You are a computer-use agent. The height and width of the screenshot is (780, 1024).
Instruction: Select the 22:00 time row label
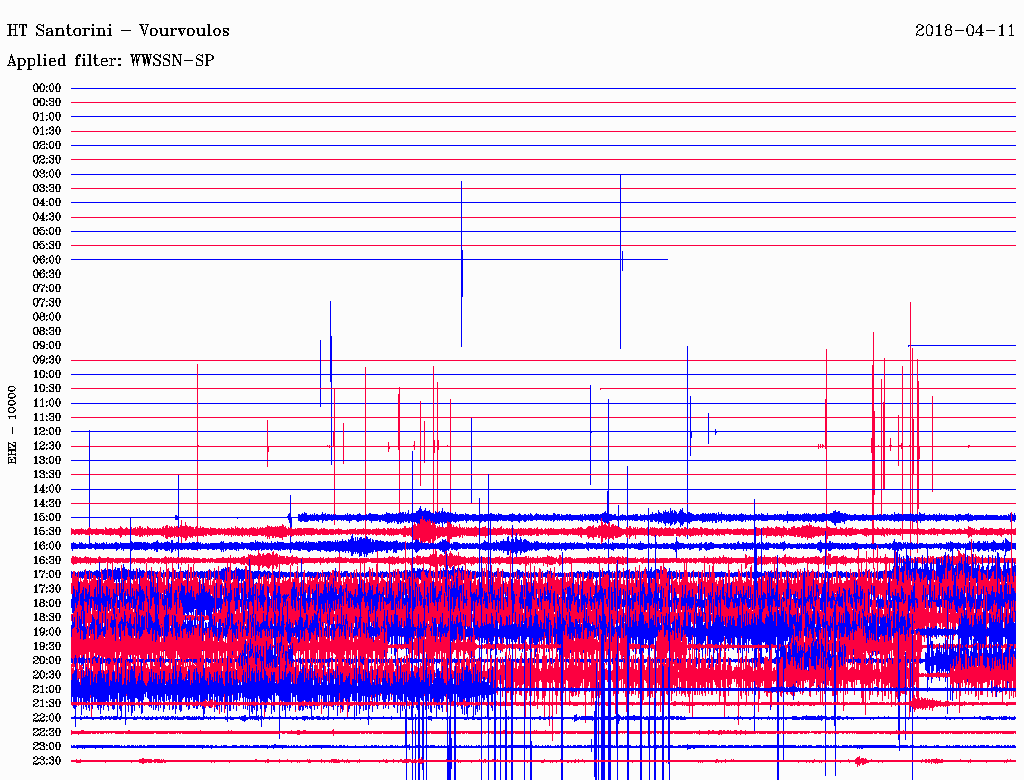click(47, 717)
